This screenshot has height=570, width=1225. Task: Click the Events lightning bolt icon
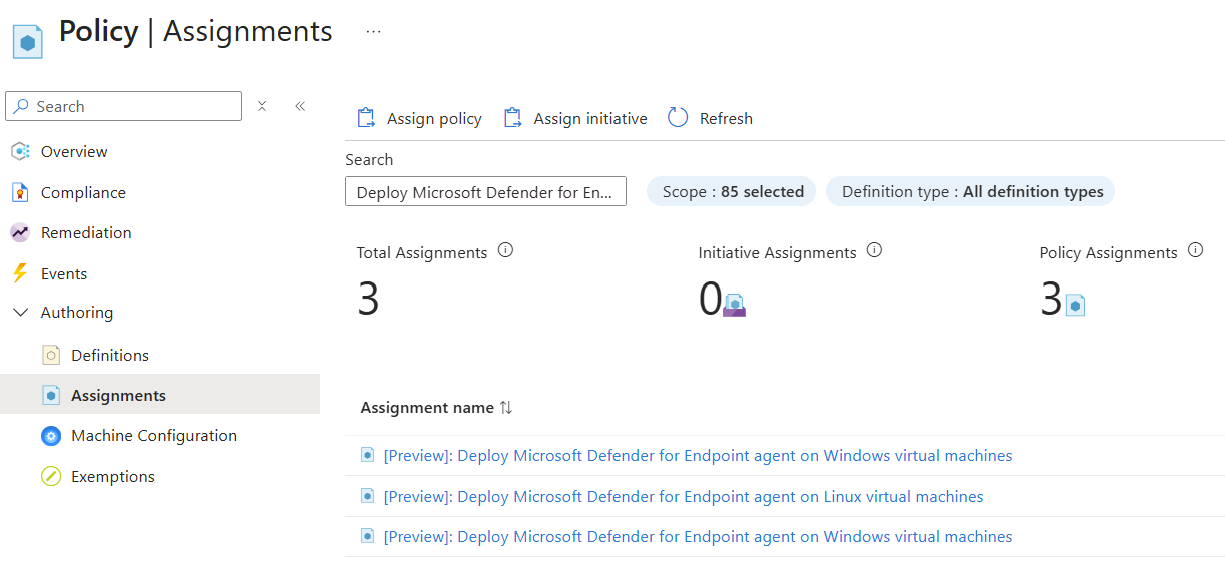(19, 273)
